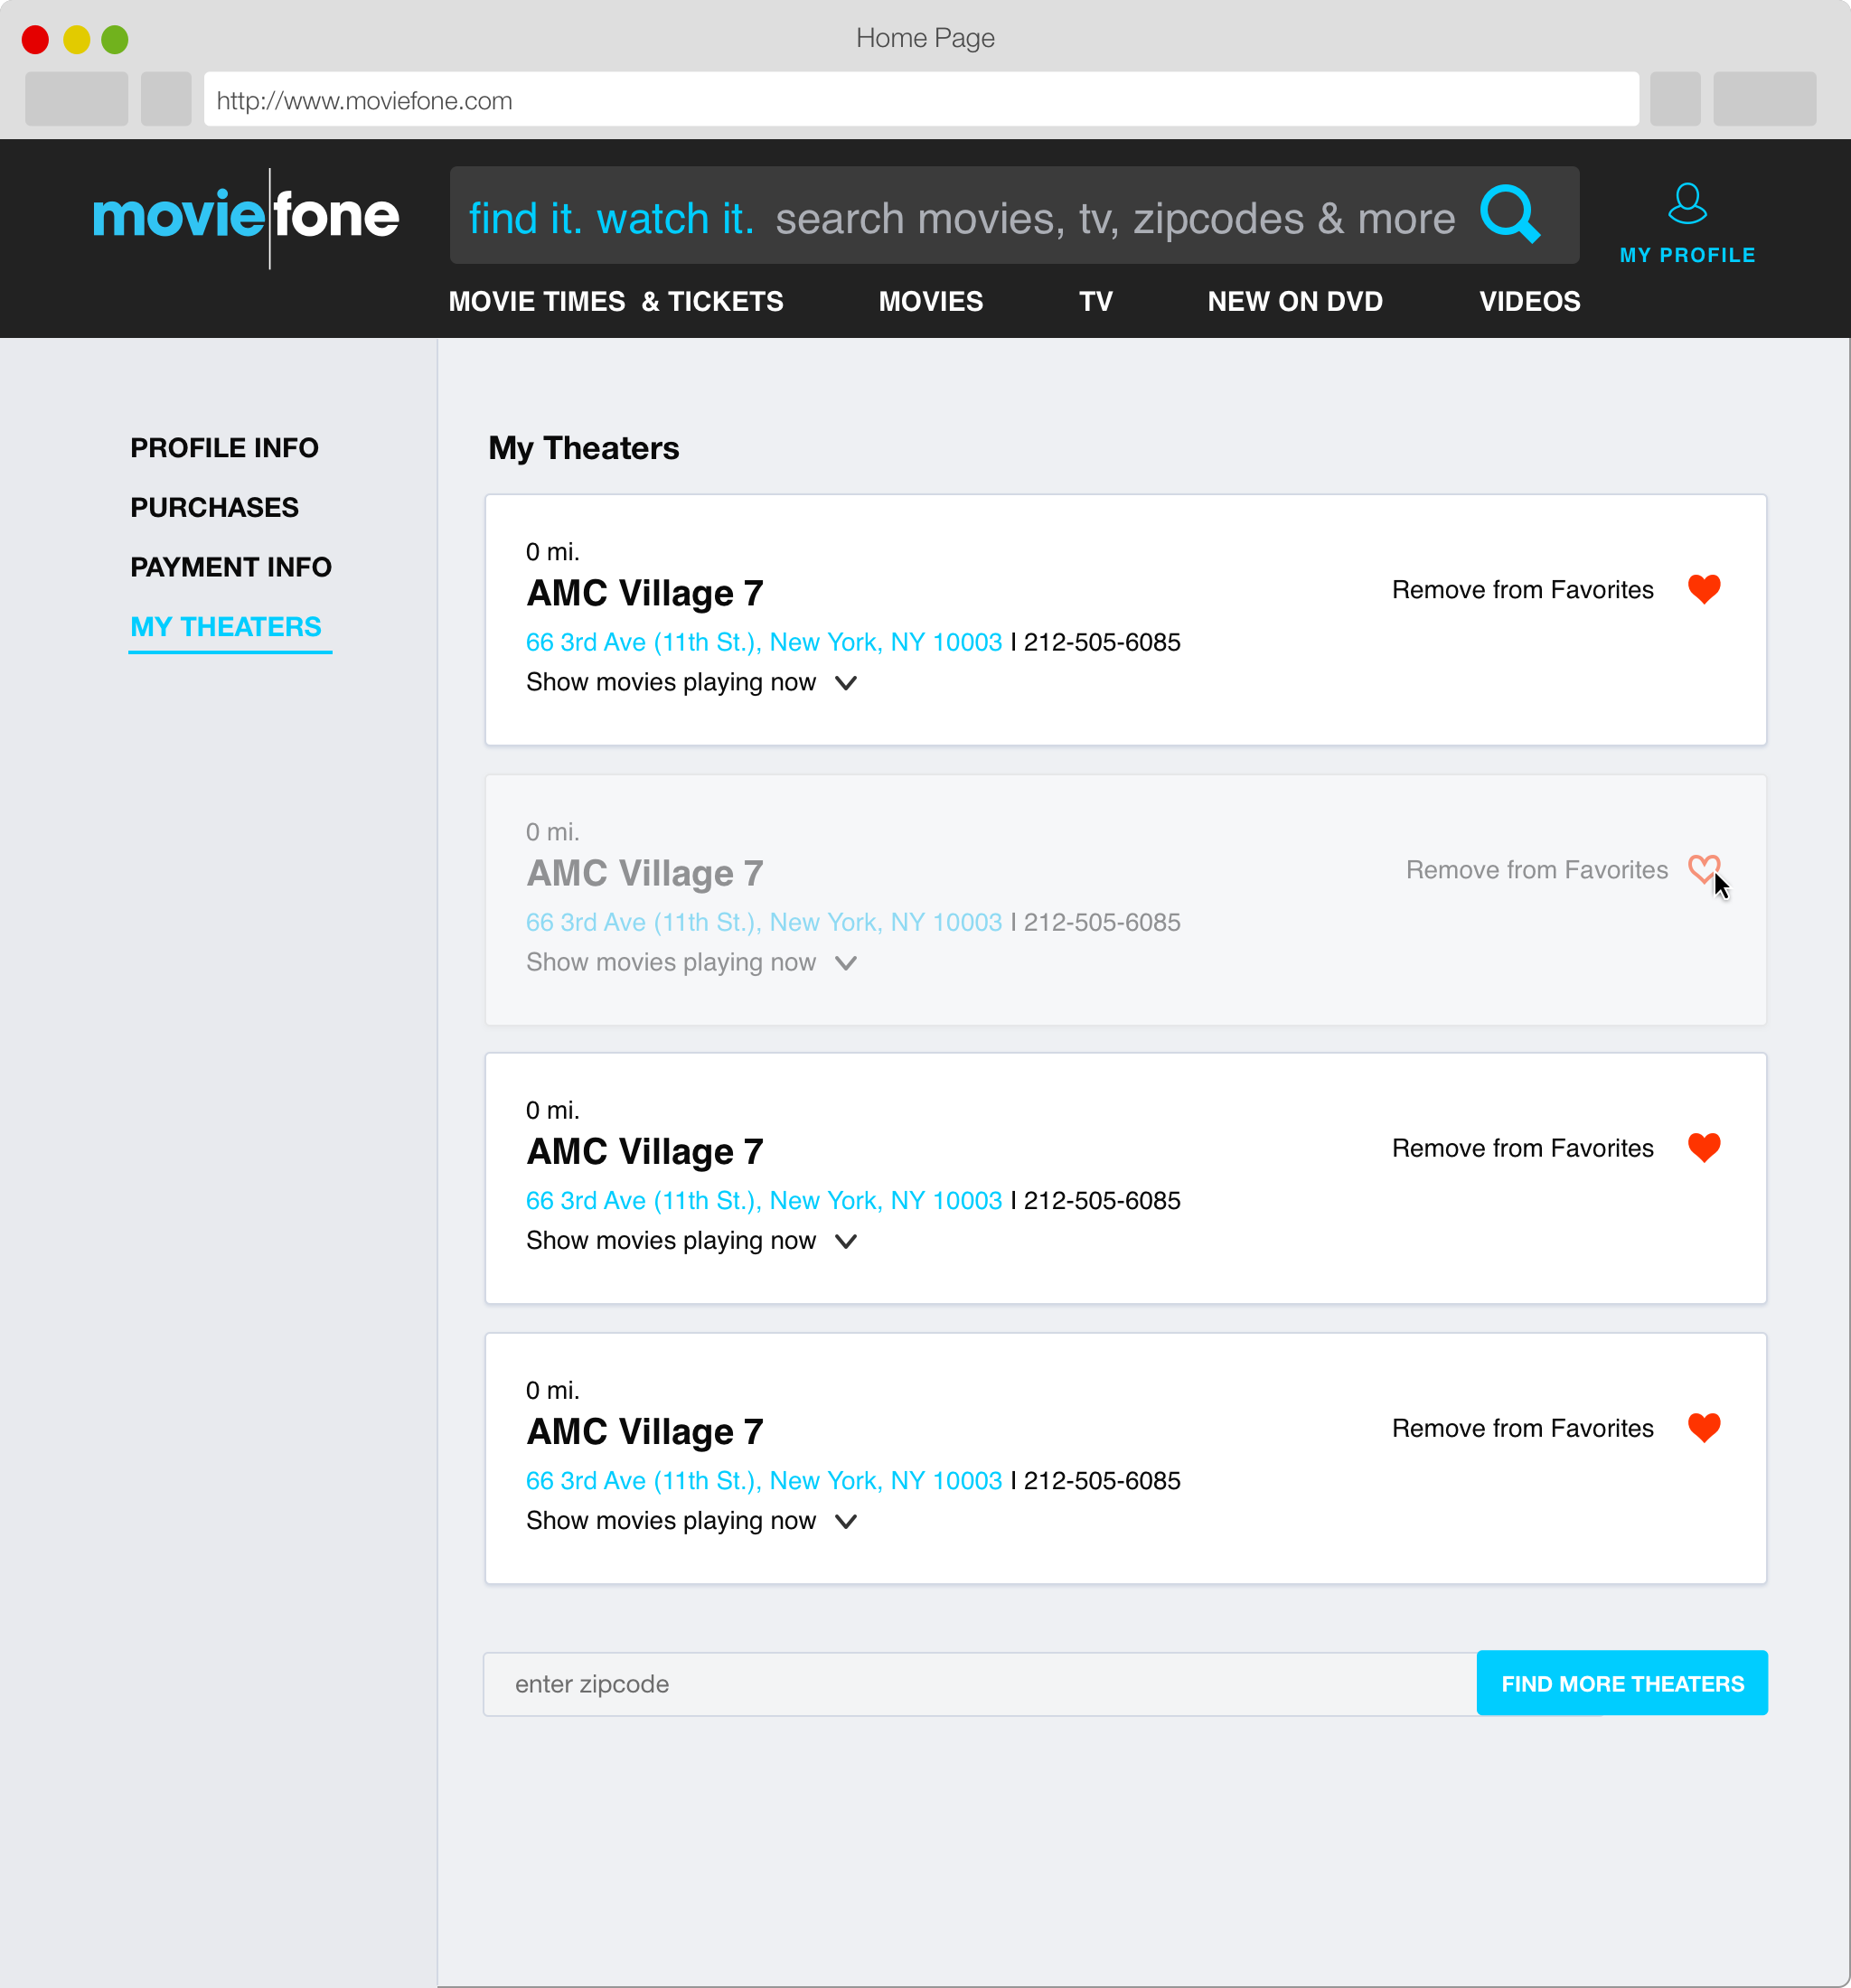Toggle the fourth theater's red heart
The width and height of the screenshot is (1851, 1988).
click(1704, 1427)
